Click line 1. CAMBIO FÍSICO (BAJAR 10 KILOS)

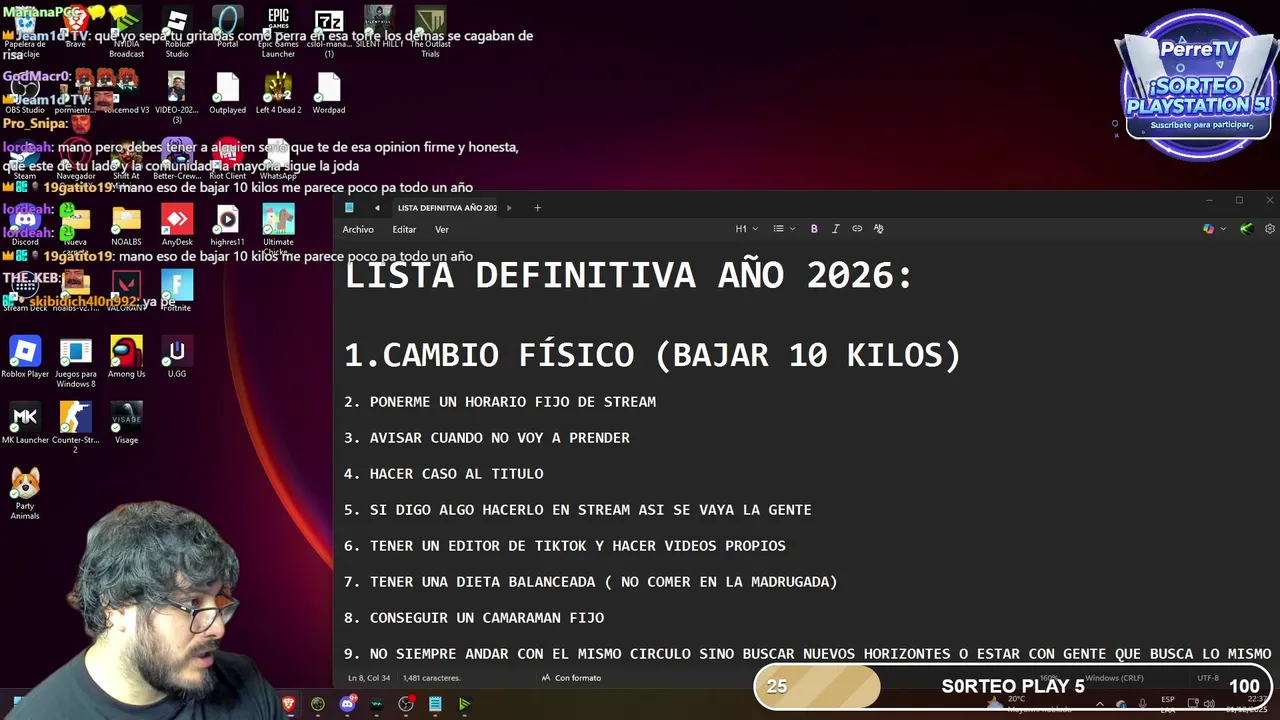pyautogui.click(x=653, y=355)
